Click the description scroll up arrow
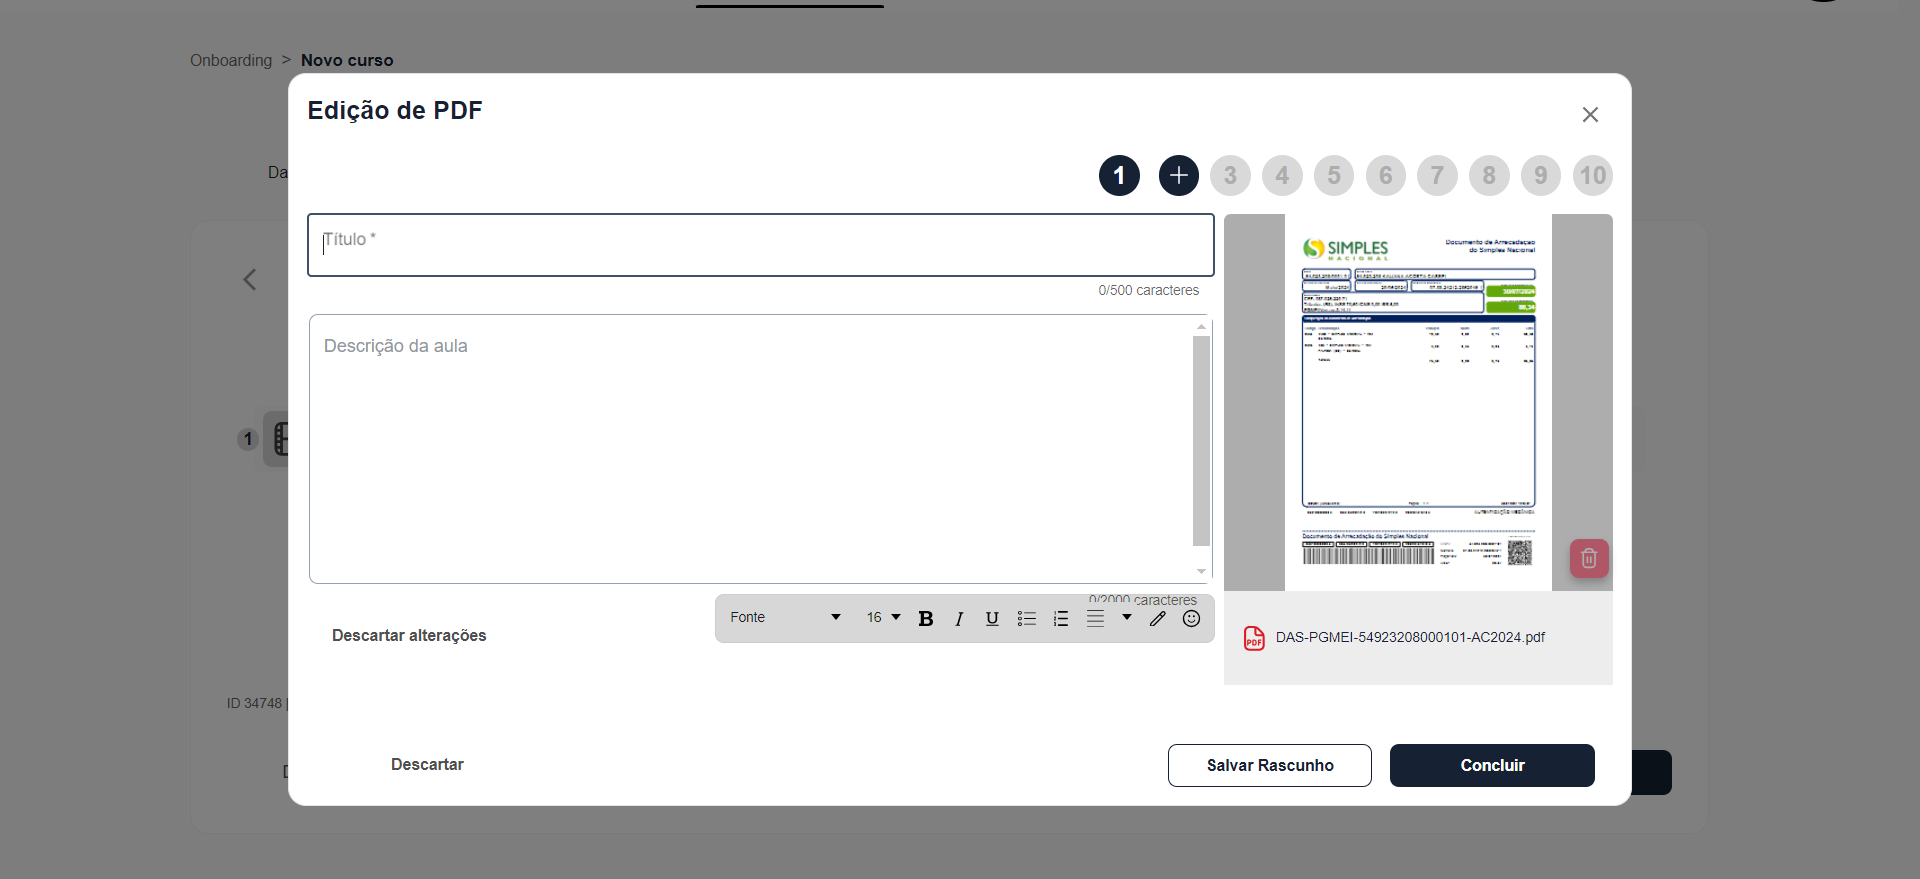The height and width of the screenshot is (879, 1920). point(1202,327)
